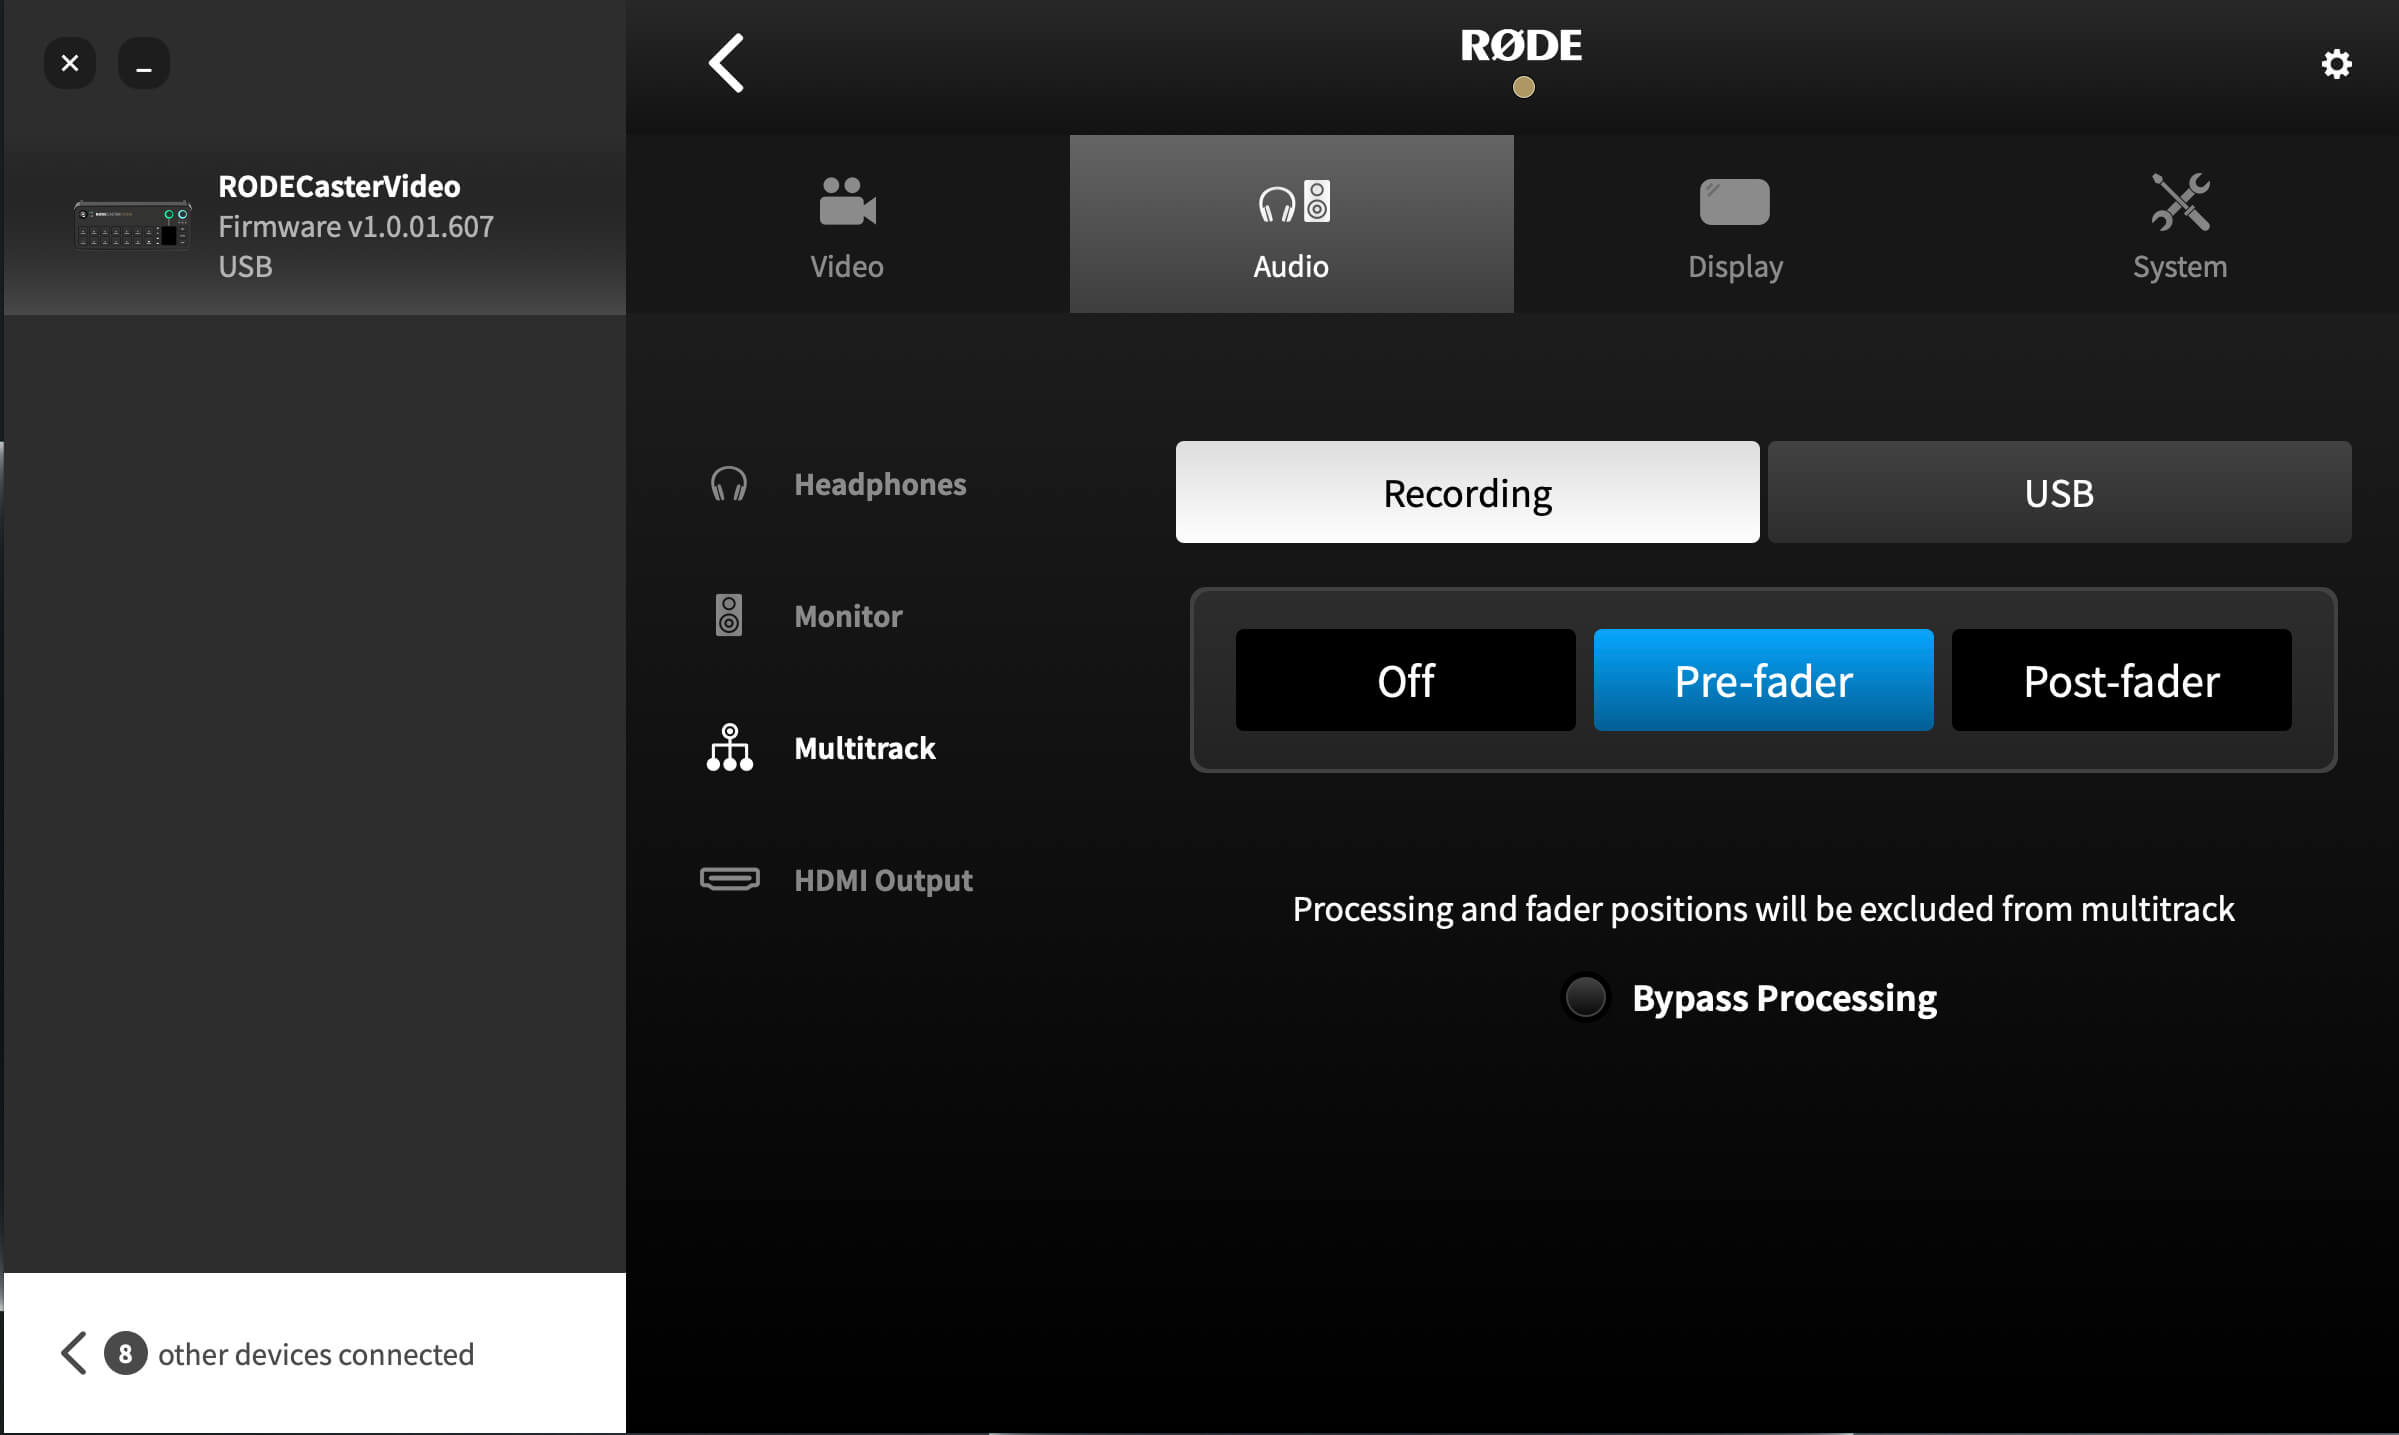Set multitrack mode to Off
The width and height of the screenshot is (2399, 1435).
[x=1405, y=680]
